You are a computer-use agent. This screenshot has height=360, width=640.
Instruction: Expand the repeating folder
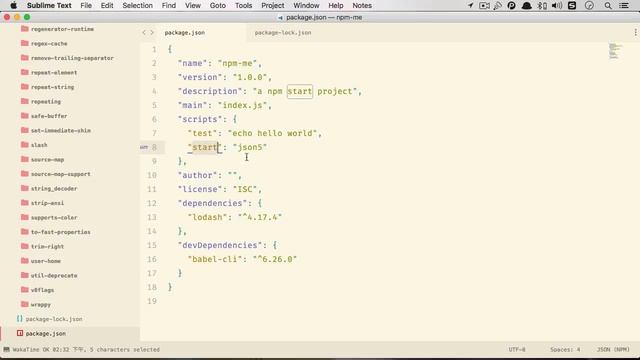(x=46, y=101)
